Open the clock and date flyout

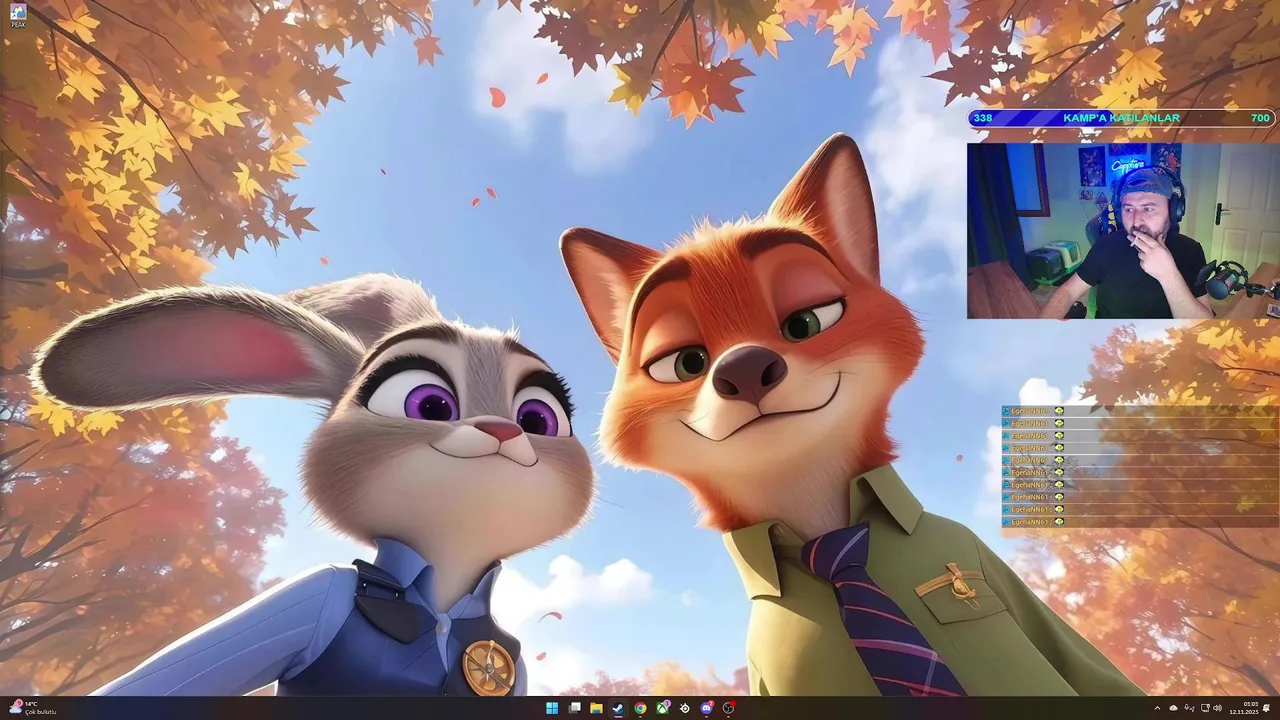[1244, 708]
